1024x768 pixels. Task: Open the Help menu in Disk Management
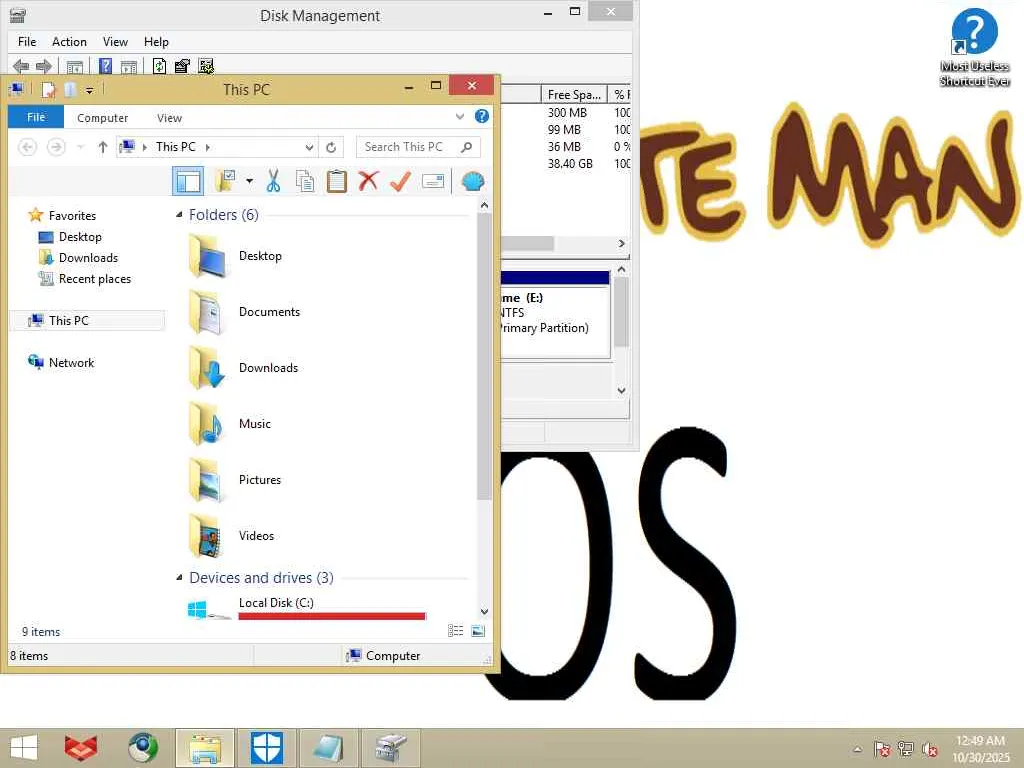point(156,42)
